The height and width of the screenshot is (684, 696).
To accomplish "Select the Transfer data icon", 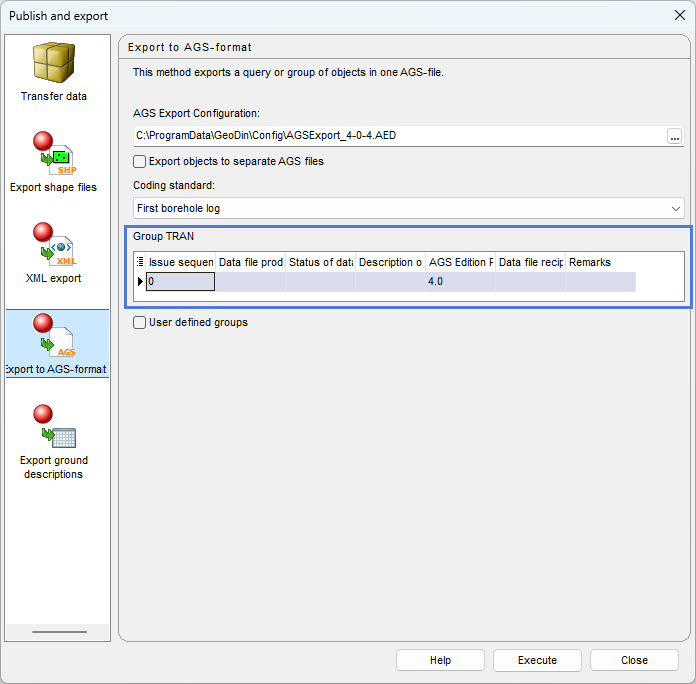I will point(54,65).
